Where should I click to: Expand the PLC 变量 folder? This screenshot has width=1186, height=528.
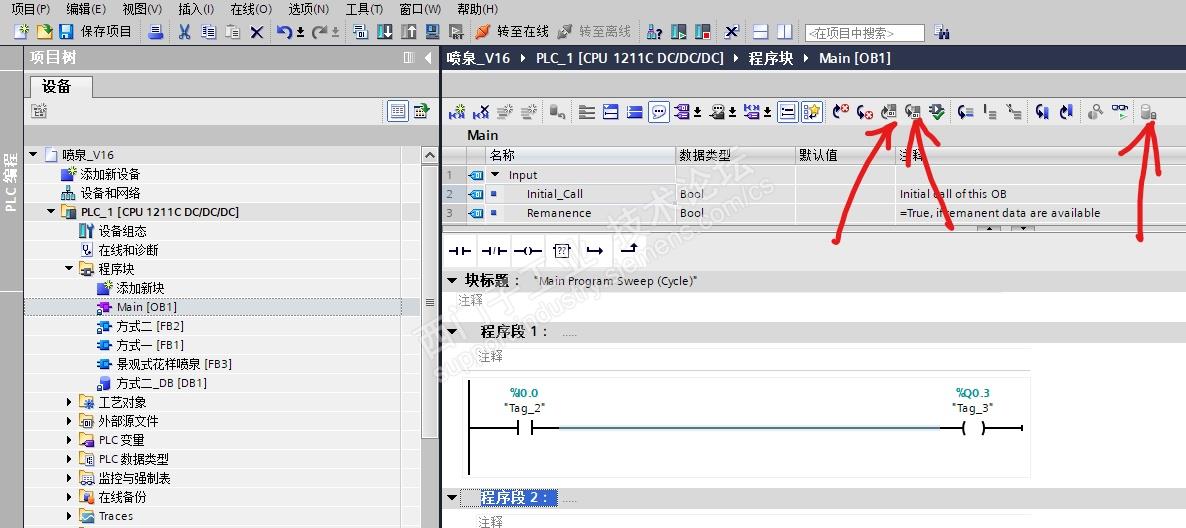coord(69,440)
